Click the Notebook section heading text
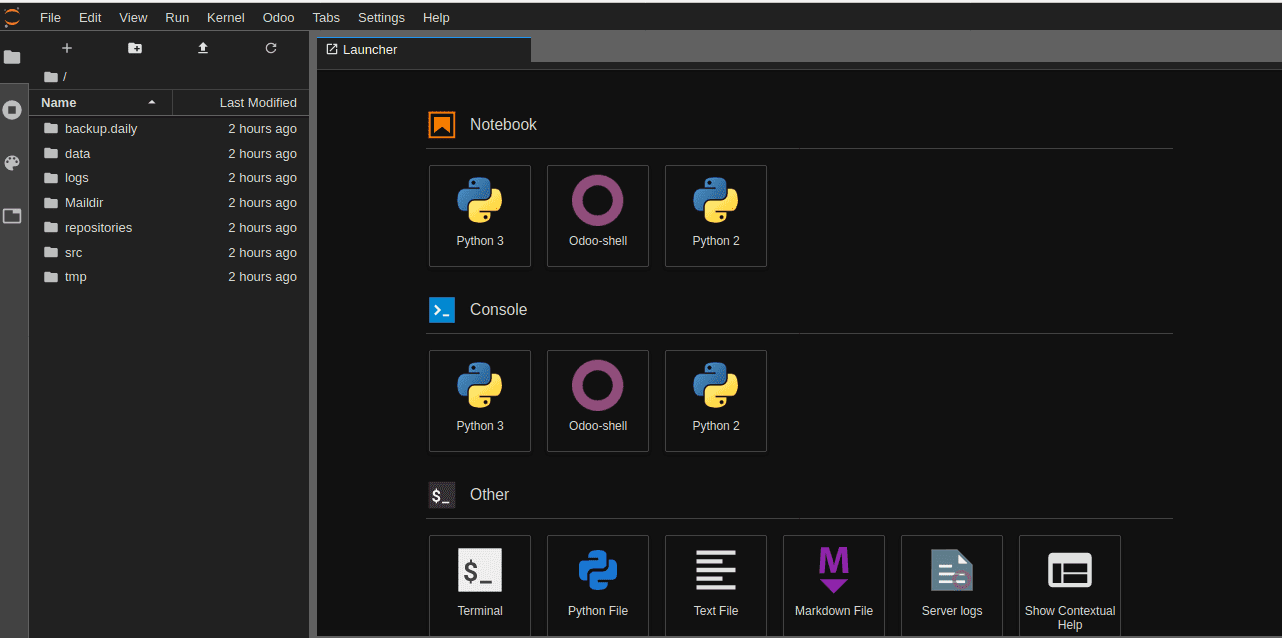1282x638 pixels. [503, 125]
